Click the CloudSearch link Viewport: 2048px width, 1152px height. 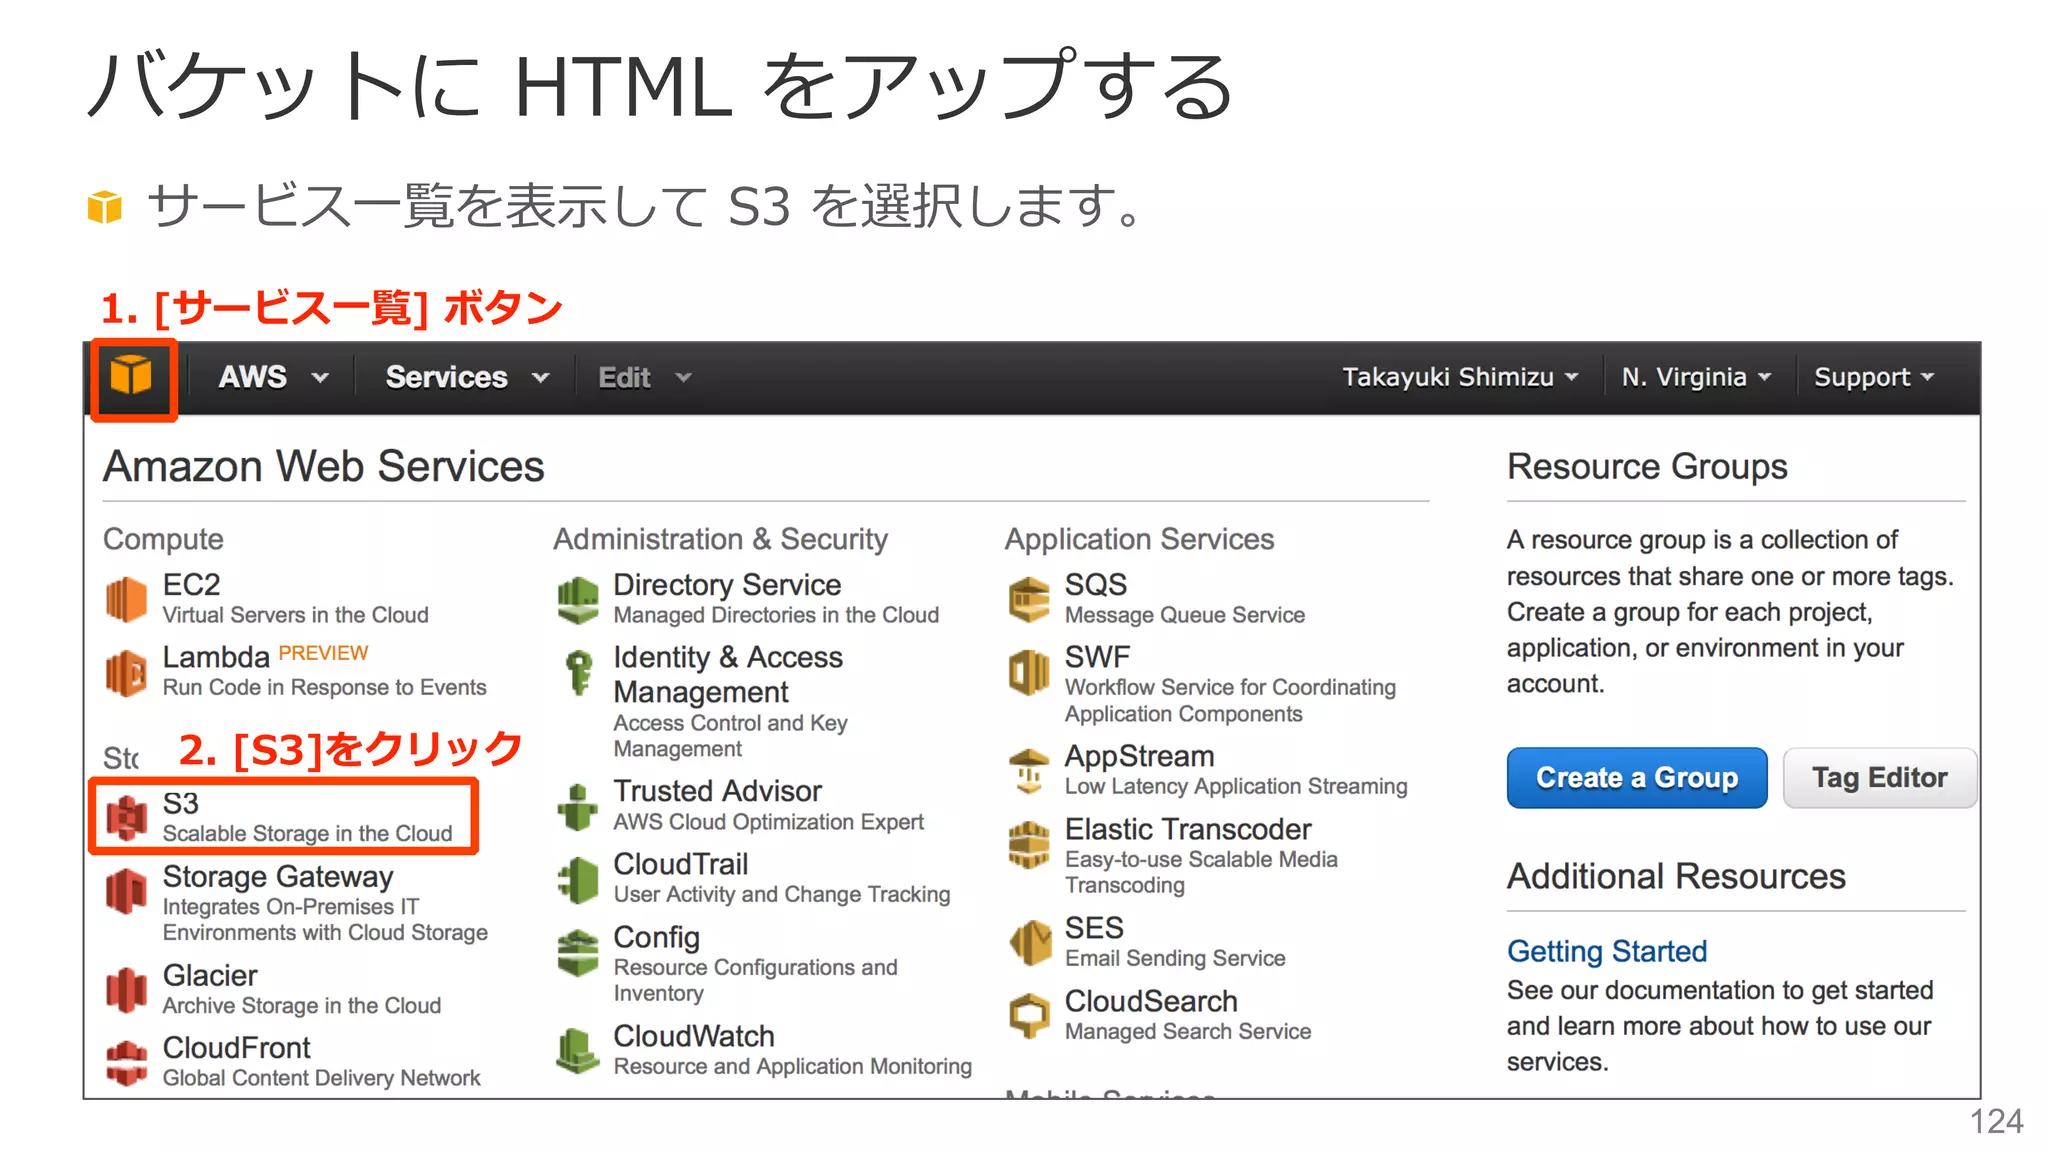point(1151,1001)
